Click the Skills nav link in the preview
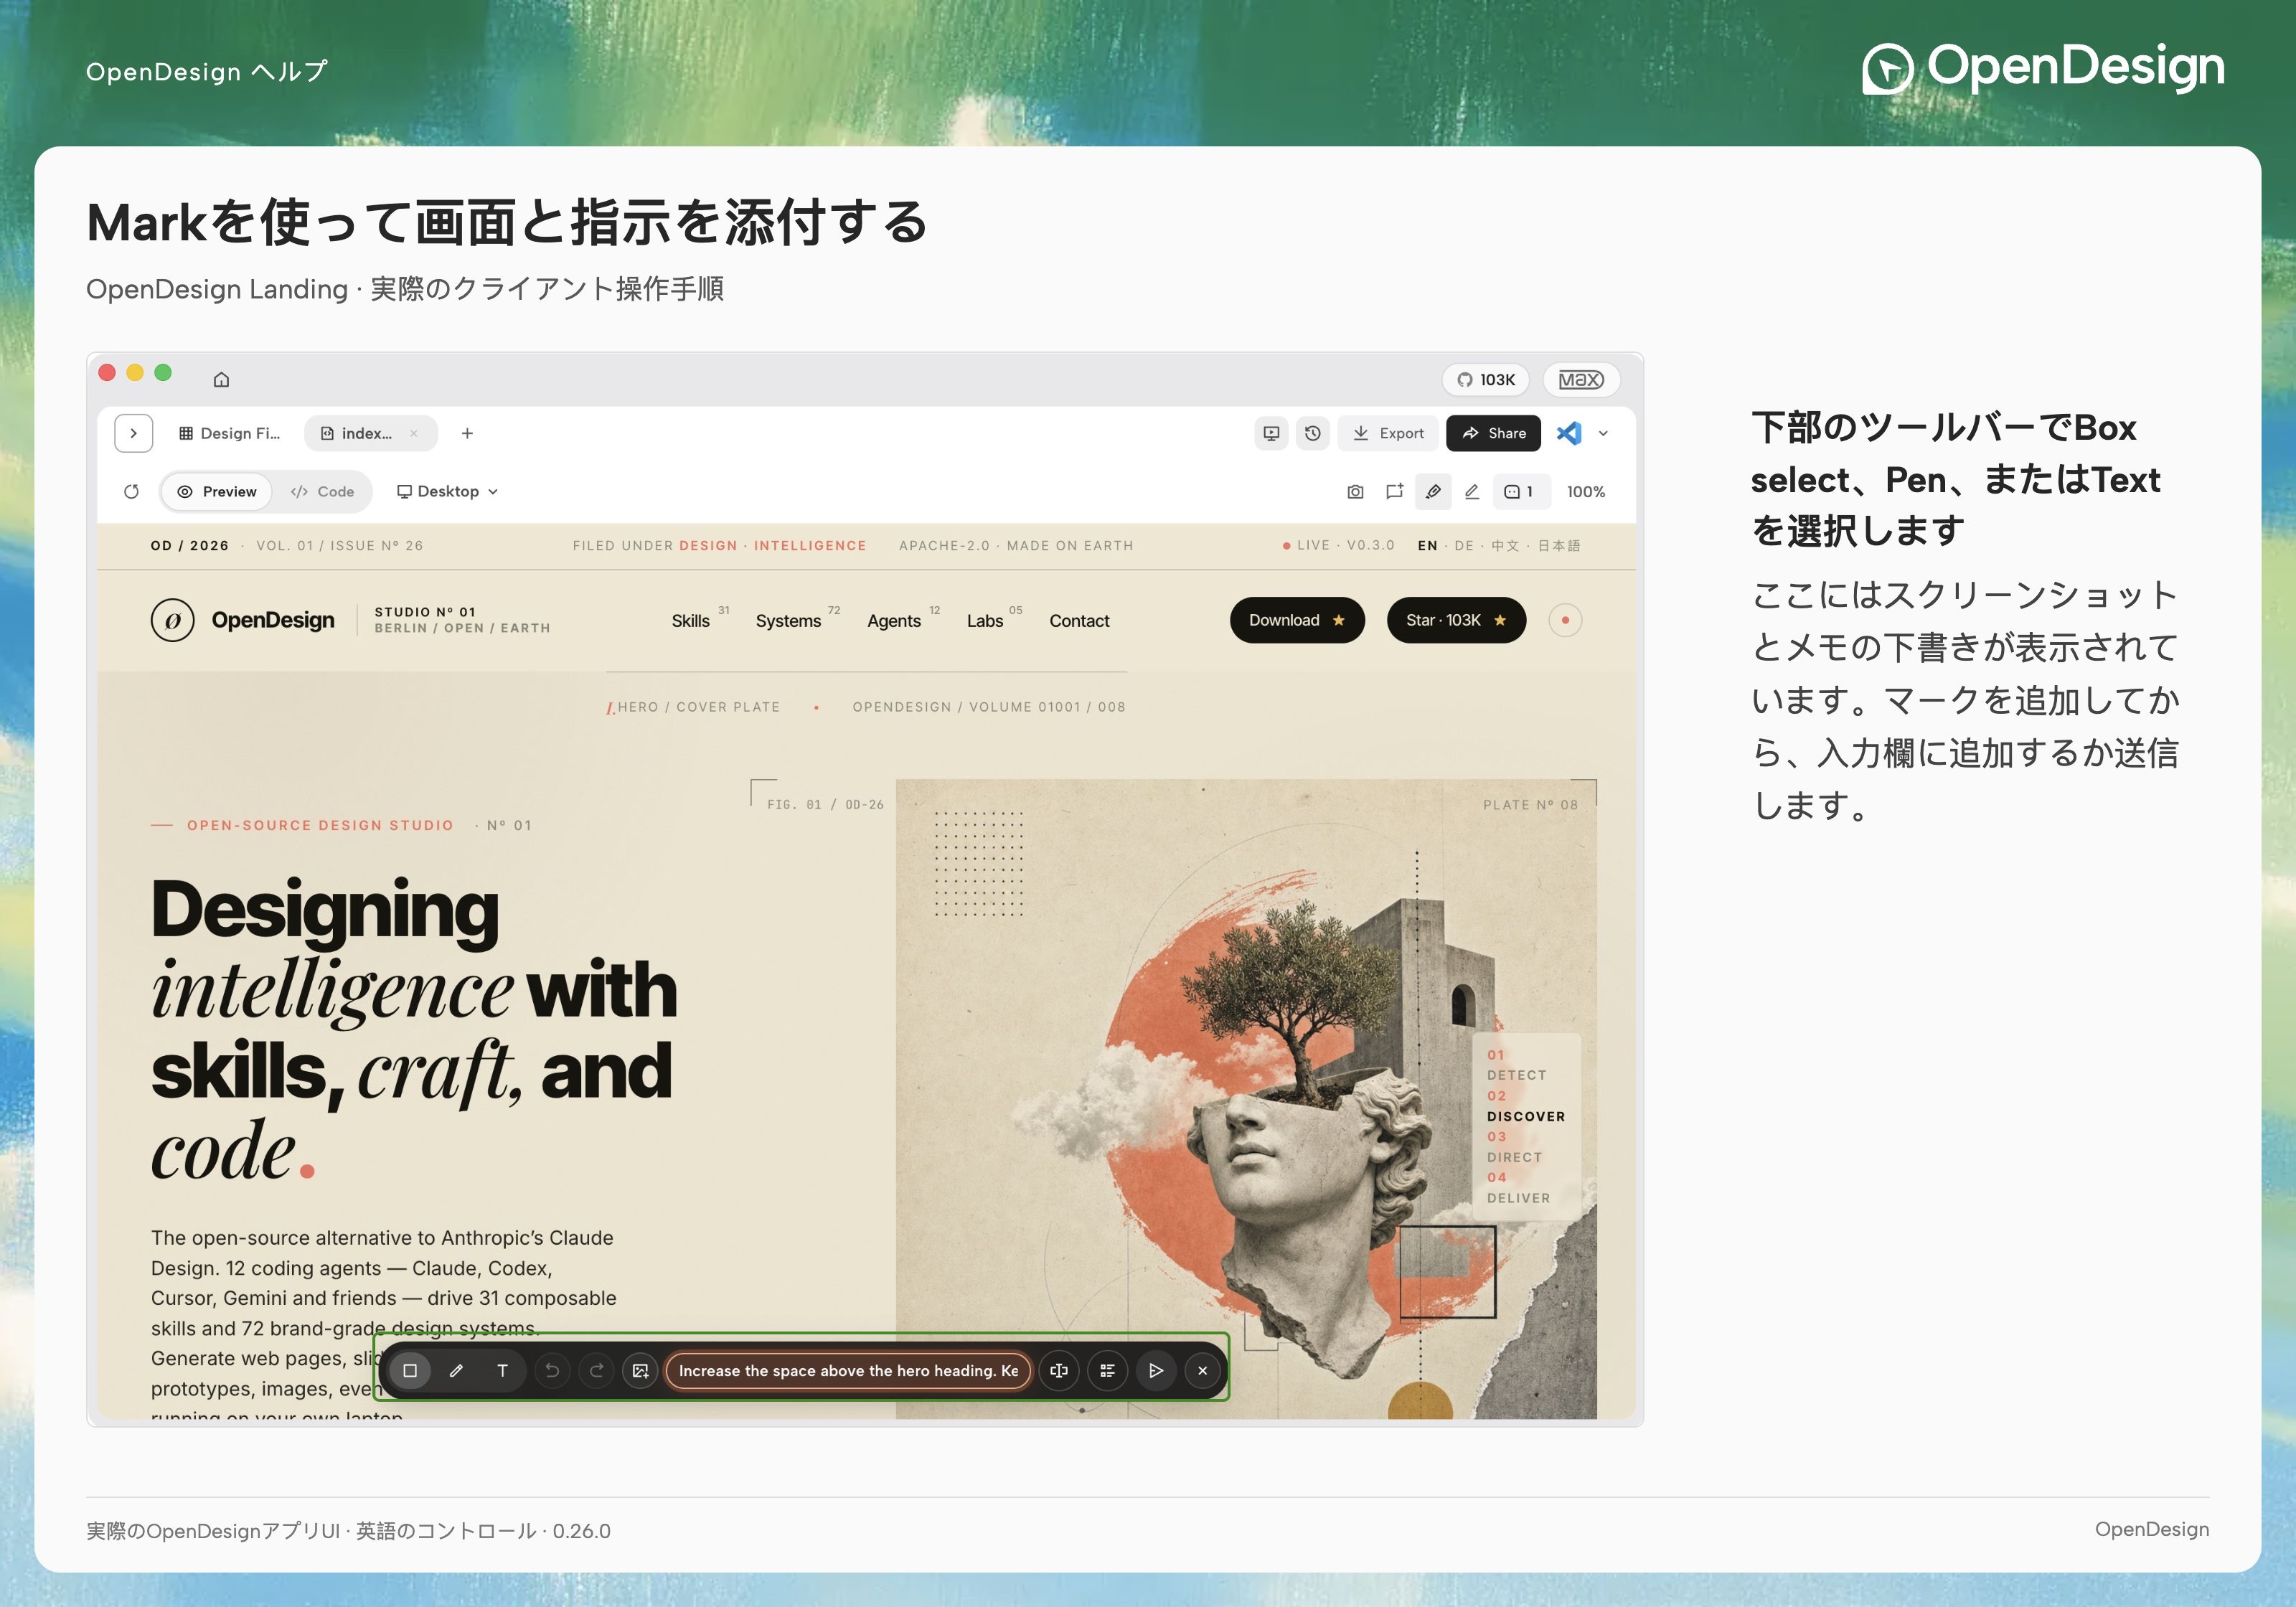 [x=690, y=620]
